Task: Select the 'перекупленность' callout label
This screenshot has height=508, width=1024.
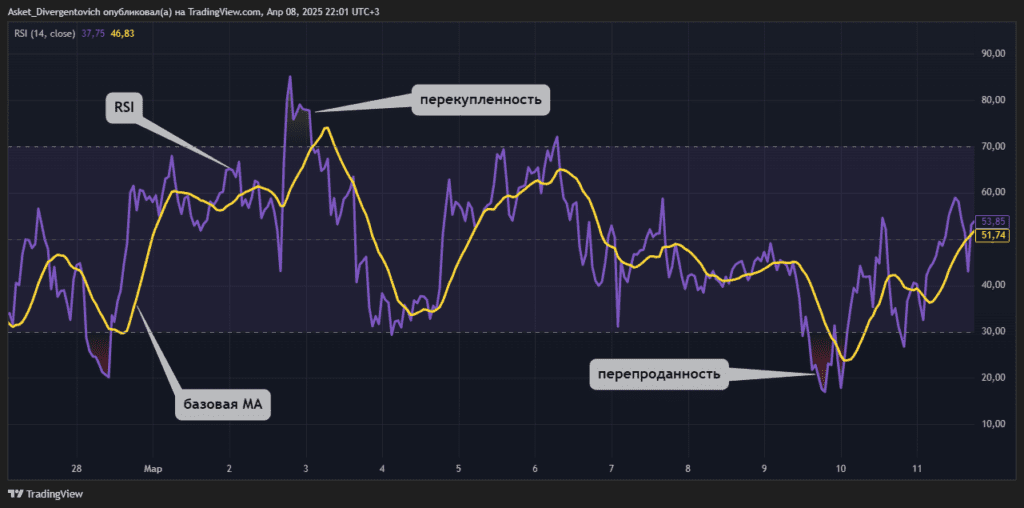Action: pos(480,100)
